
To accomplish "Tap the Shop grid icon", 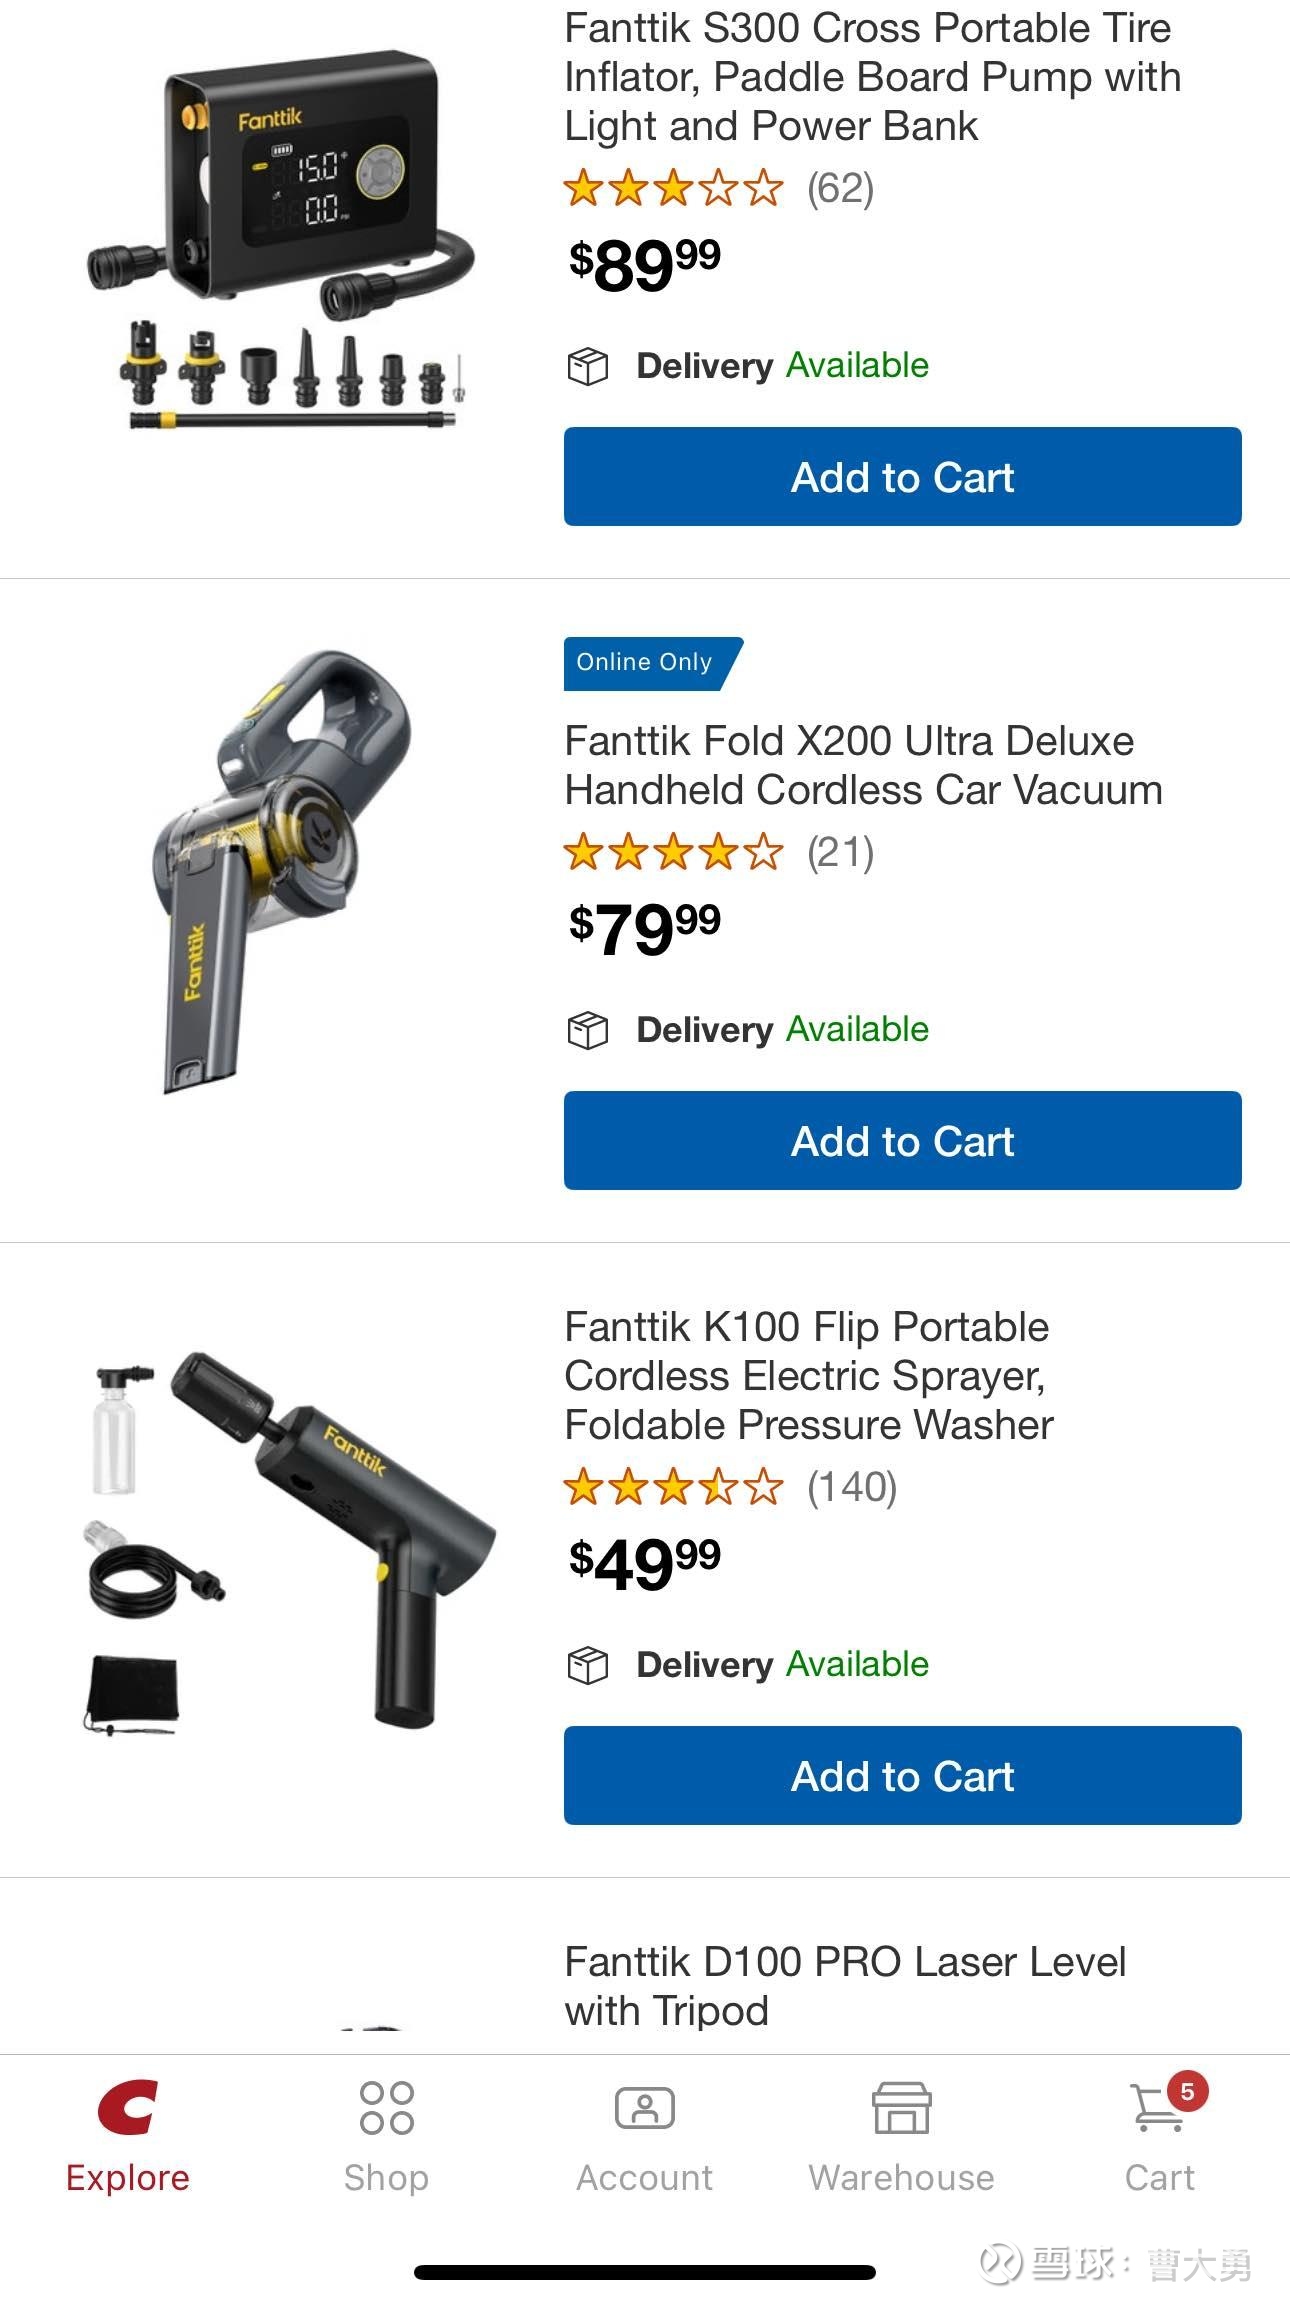I will click(x=386, y=2108).
